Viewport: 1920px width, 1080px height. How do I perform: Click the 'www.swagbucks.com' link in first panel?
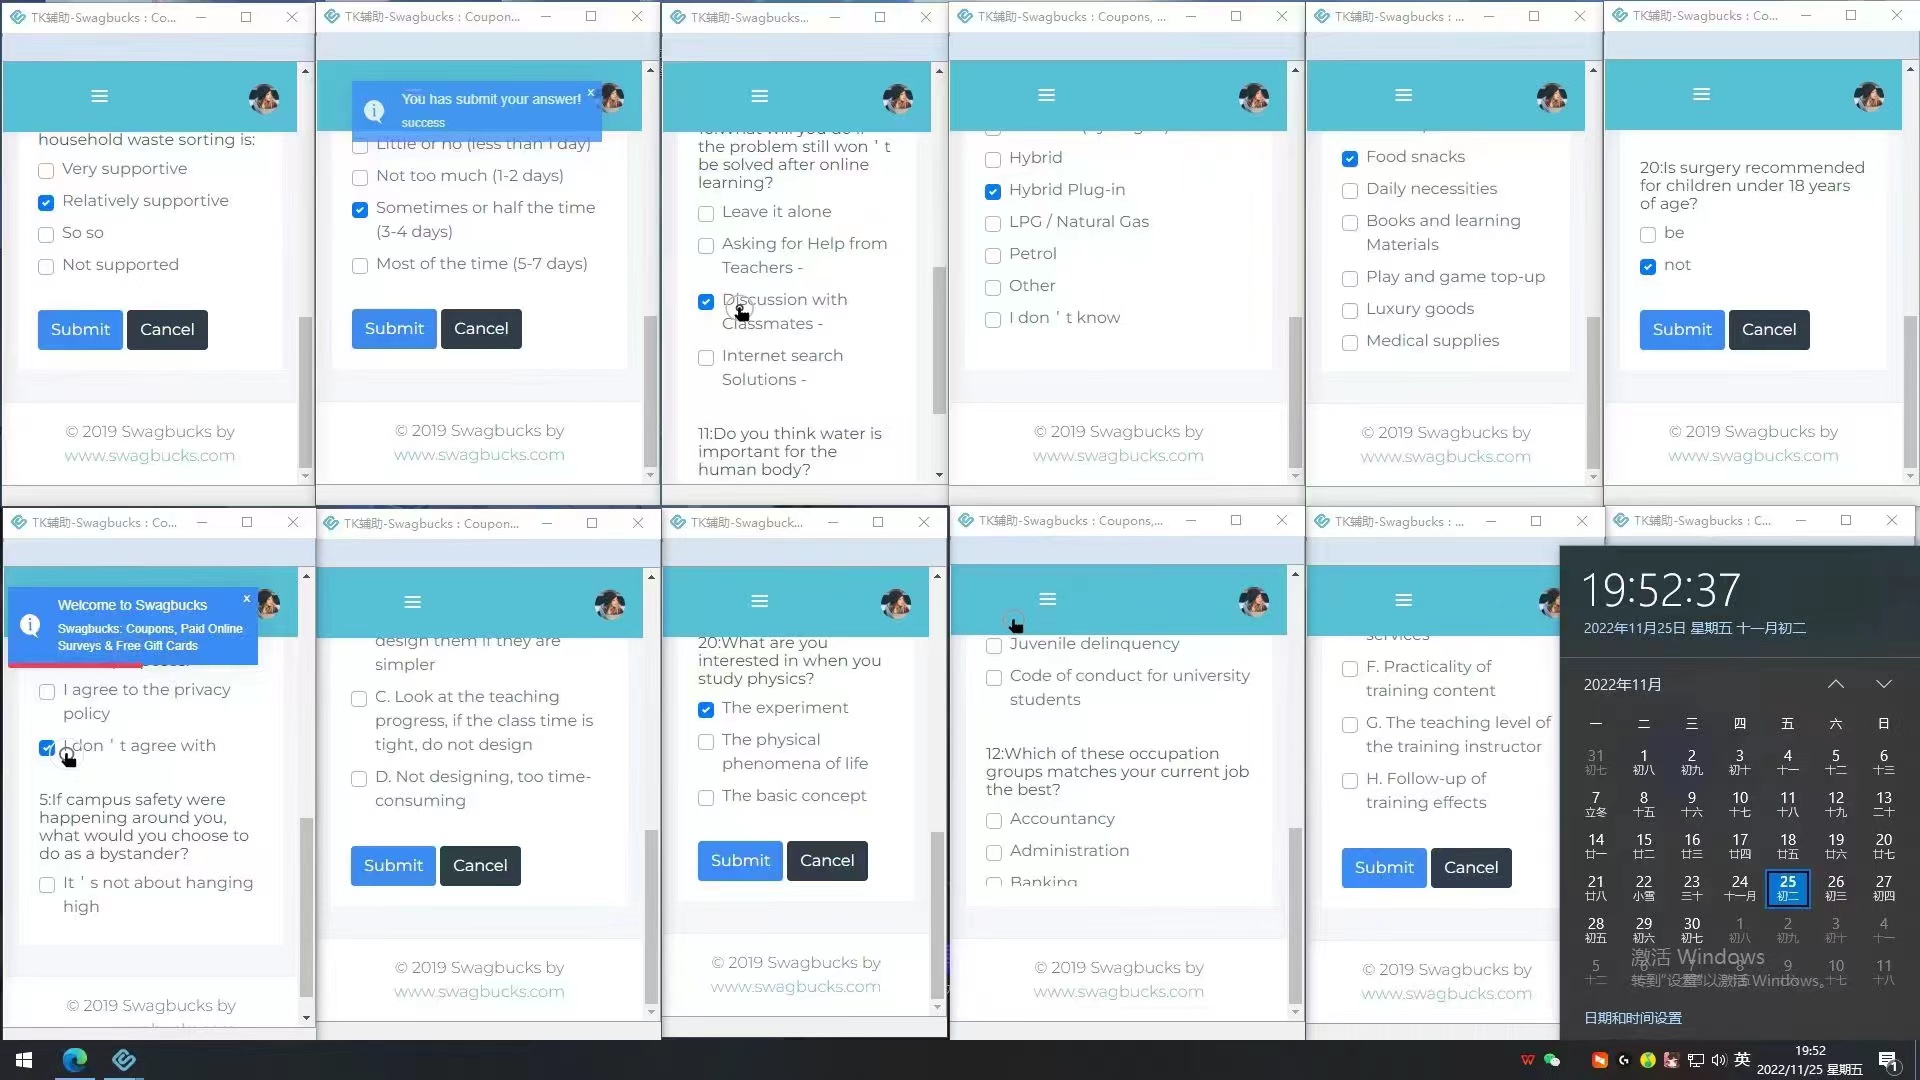coord(149,456)
